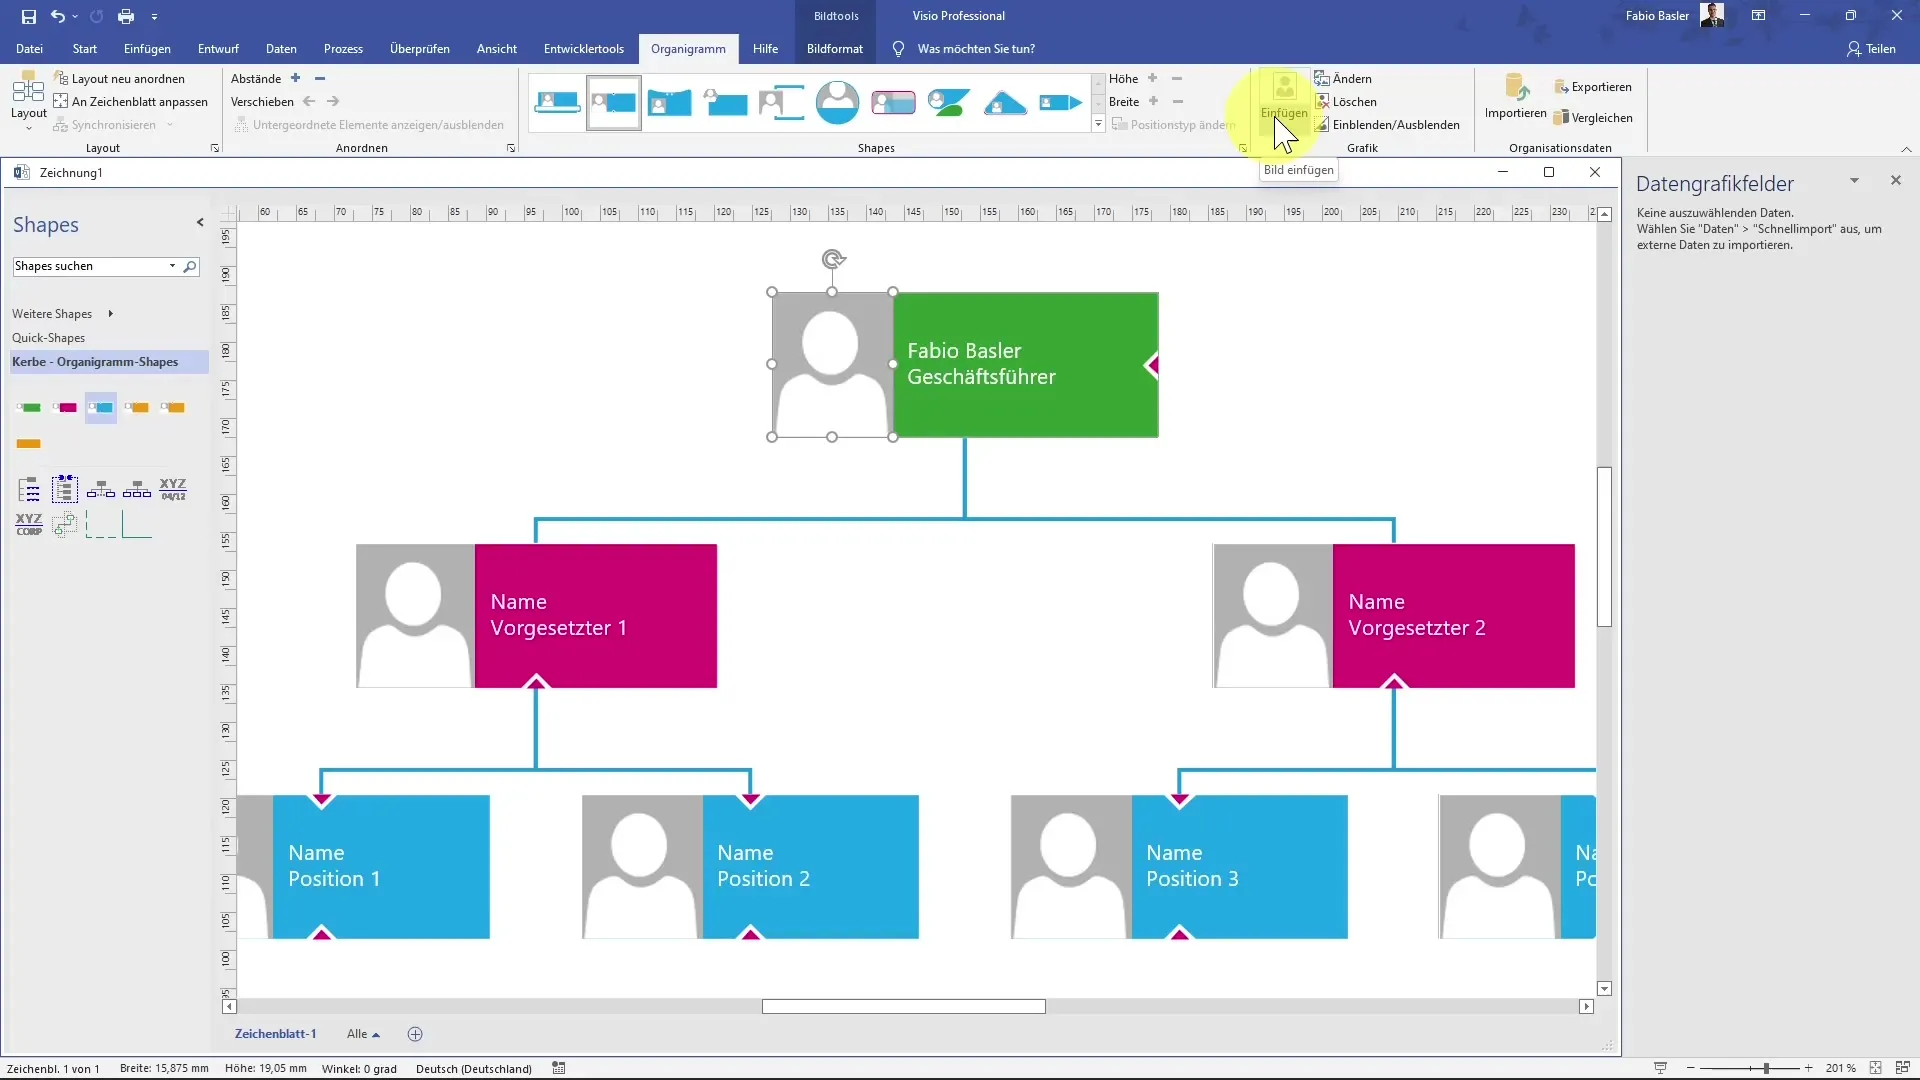1920x1080 pixels.
Task: Expand the Shapes suchen dropdown
Action: pyautogui.click(x=170, y=265)
